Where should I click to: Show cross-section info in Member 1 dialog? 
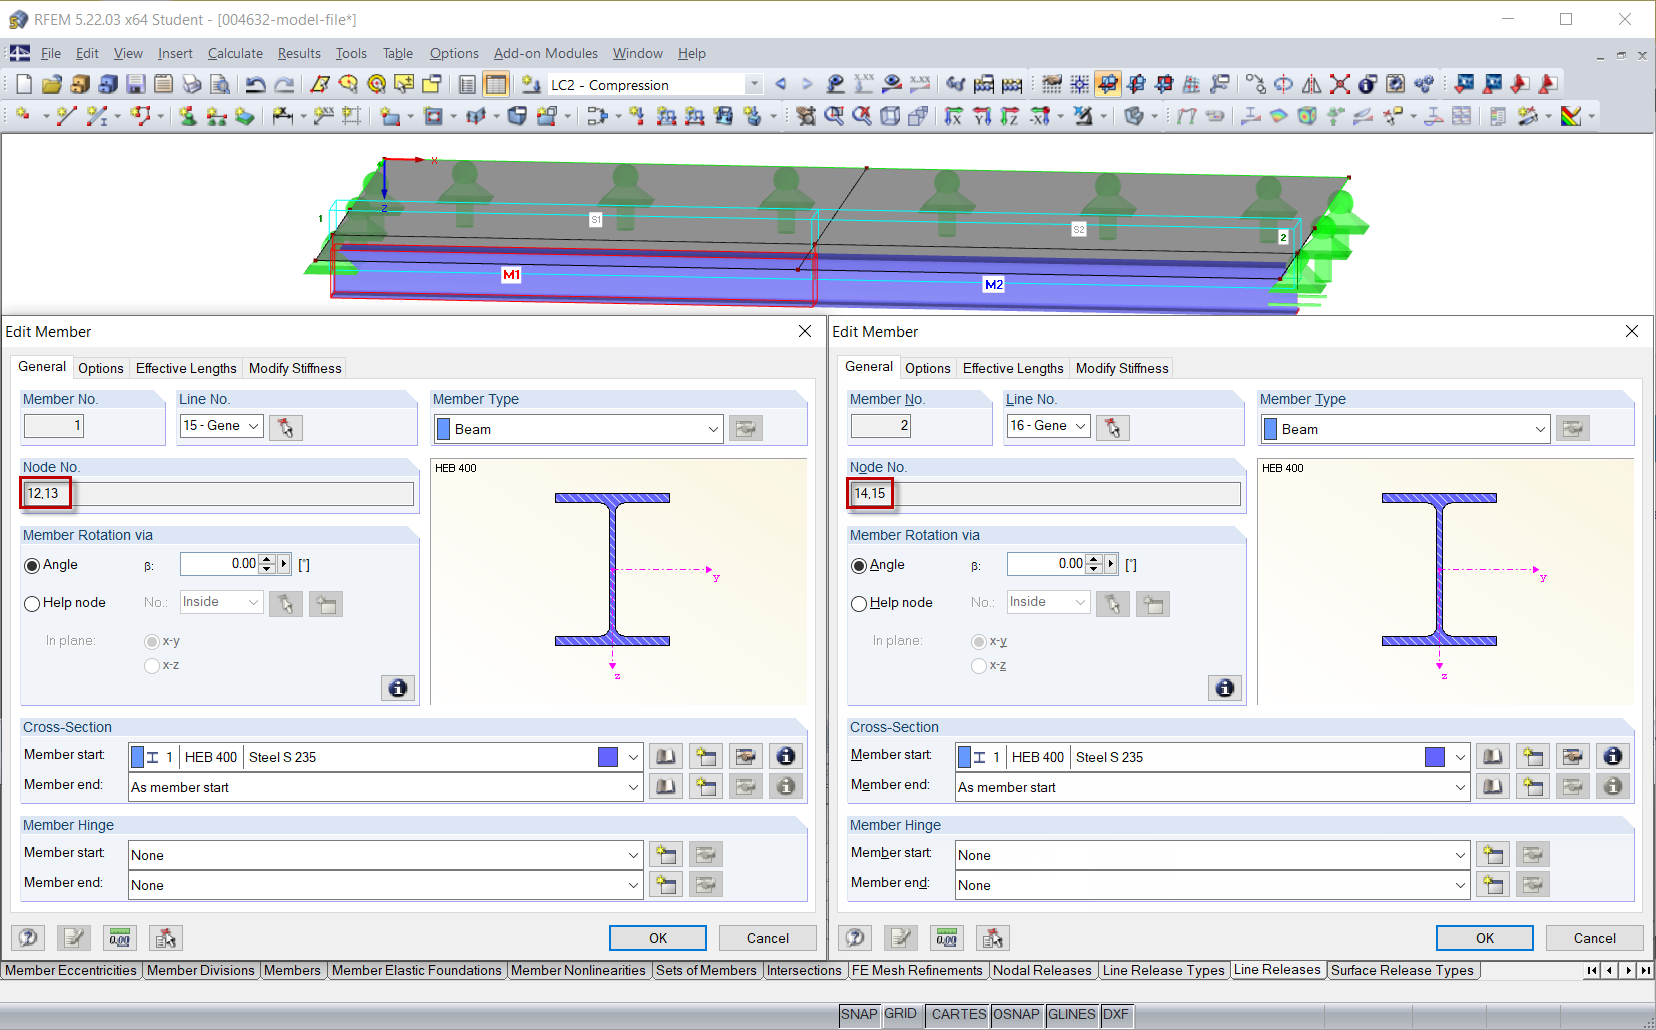[786, 757]
